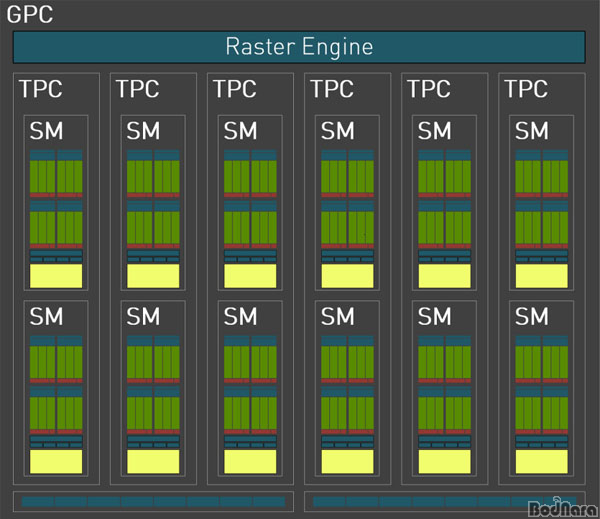Click the fifth TPC label from left
Viewport: 600px width, 519px height.
click(x=429, y=89)
